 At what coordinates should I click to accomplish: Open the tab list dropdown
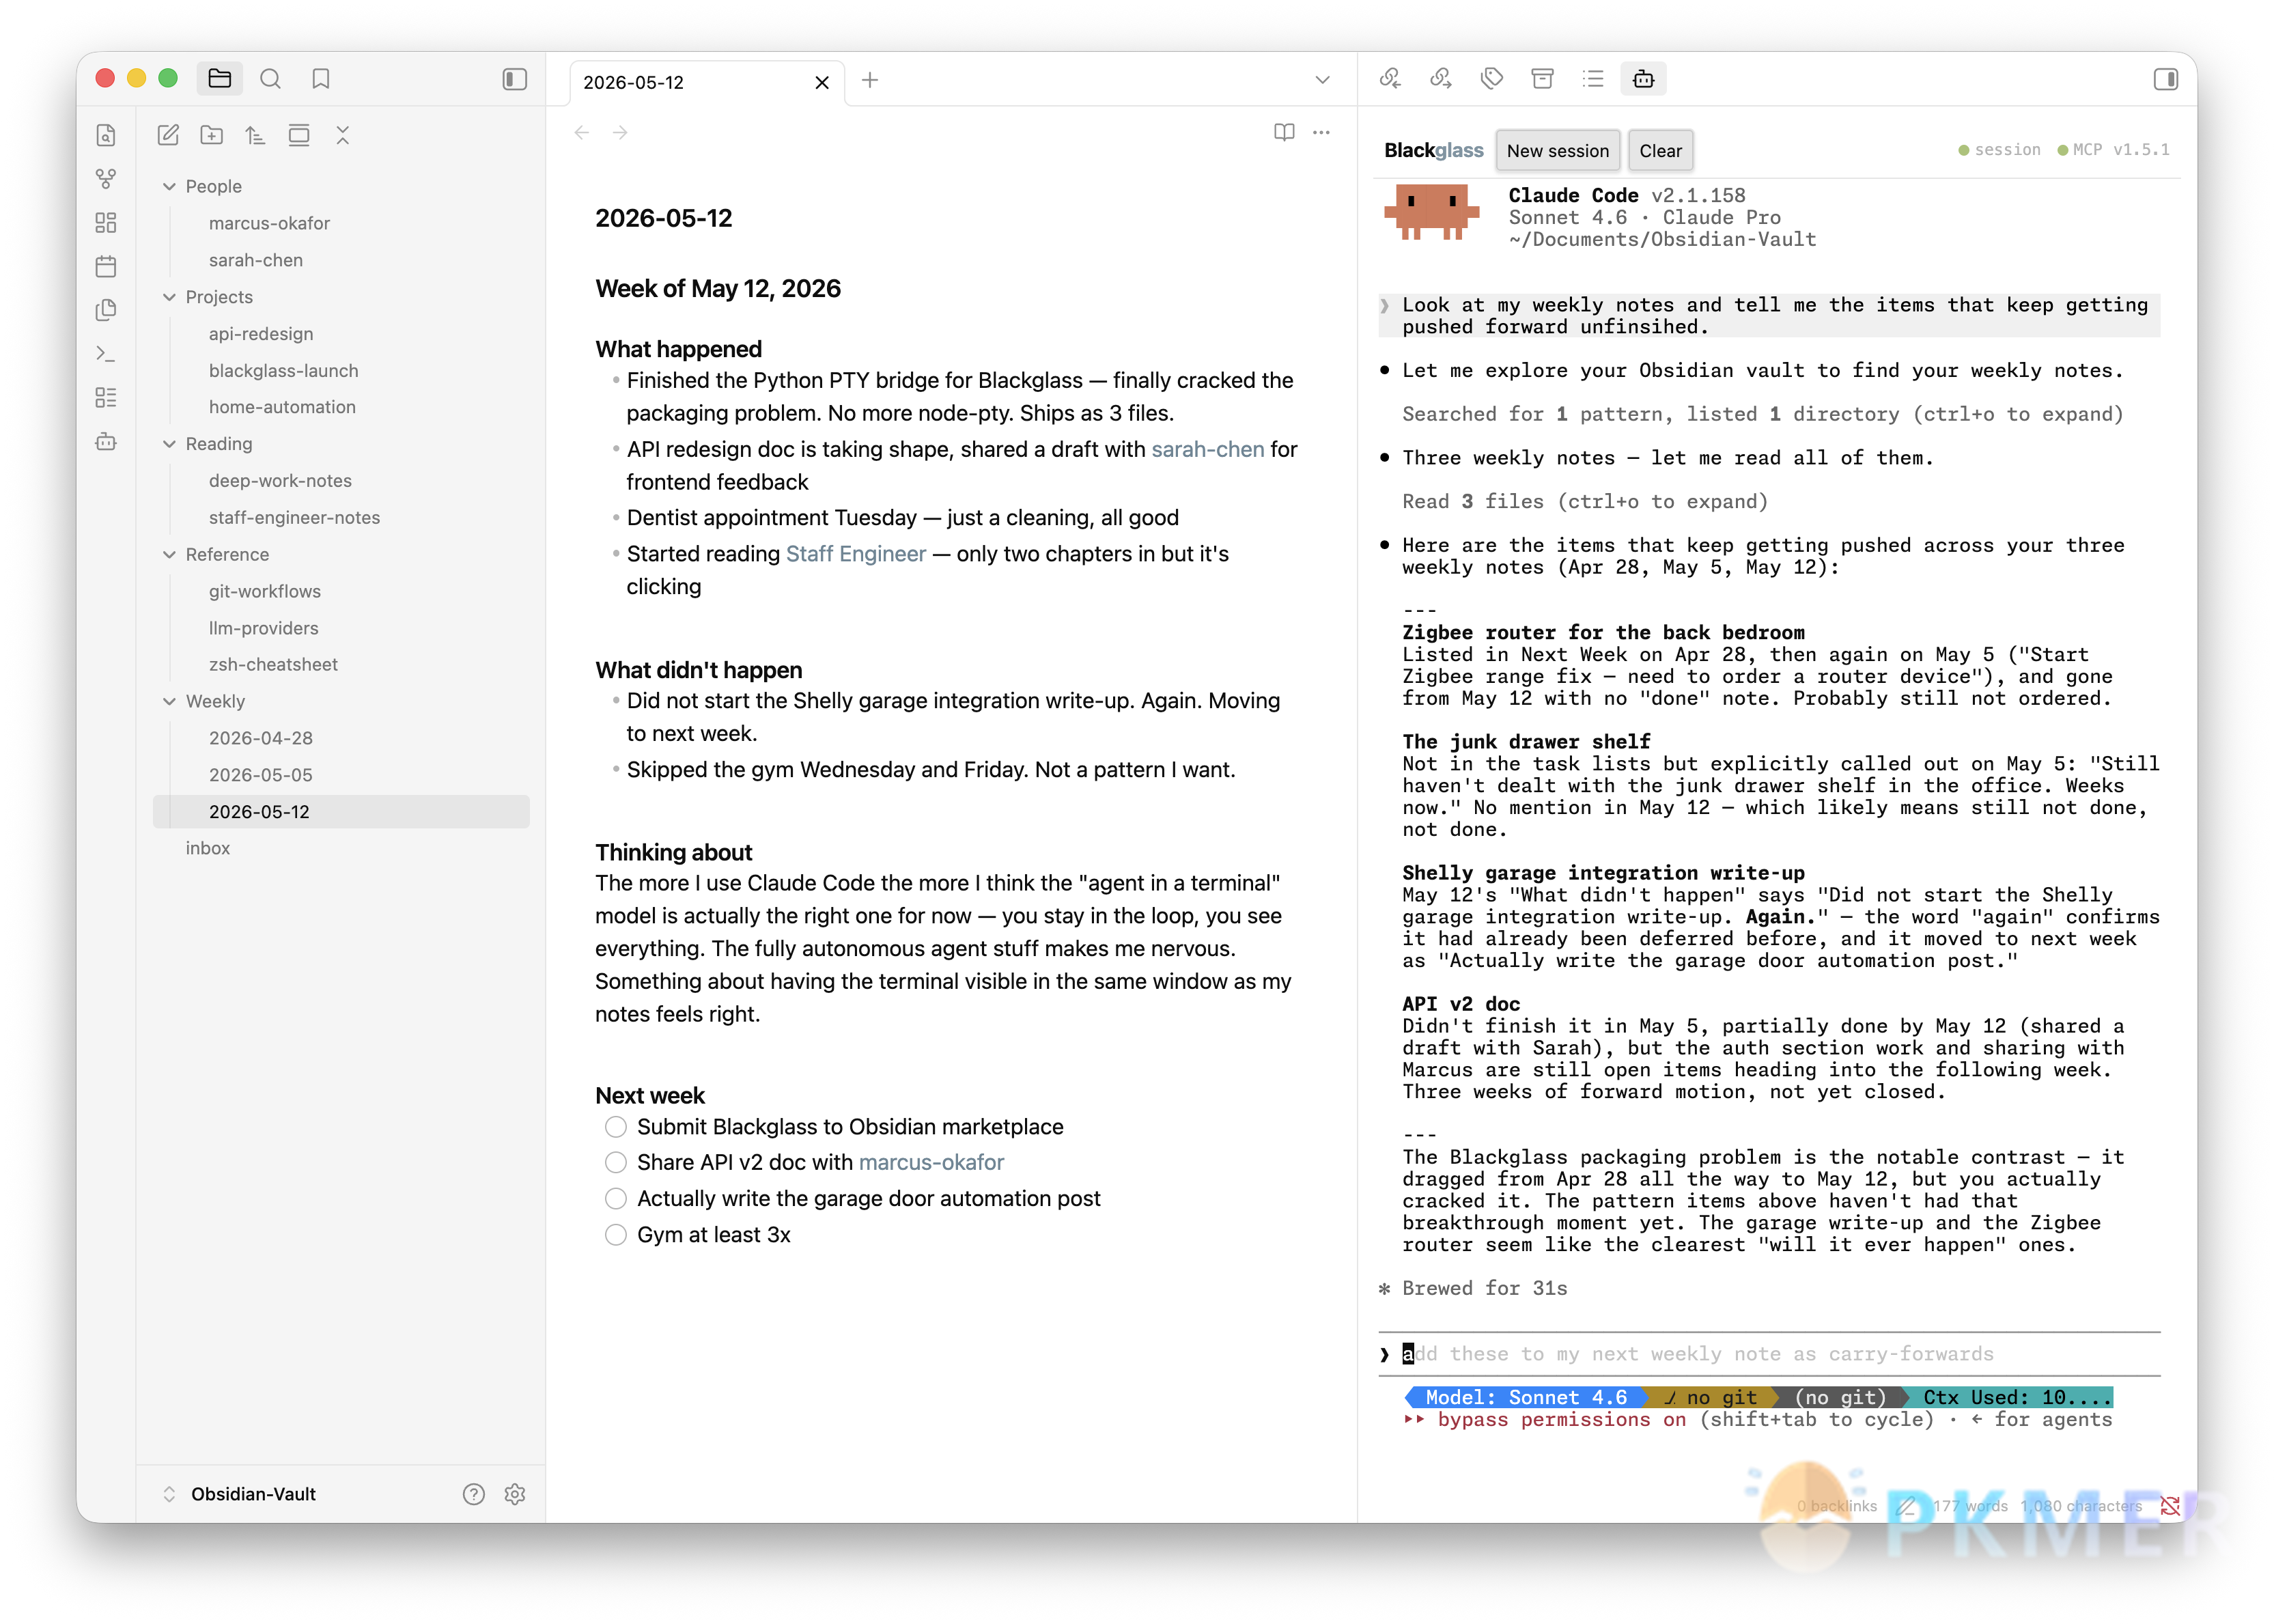[1322, 80]
